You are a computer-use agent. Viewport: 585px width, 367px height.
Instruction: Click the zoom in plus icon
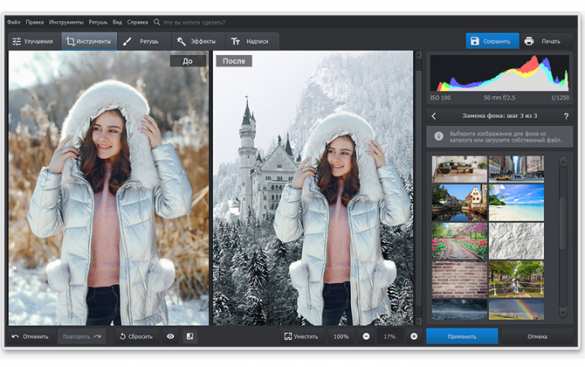point(414,336)
